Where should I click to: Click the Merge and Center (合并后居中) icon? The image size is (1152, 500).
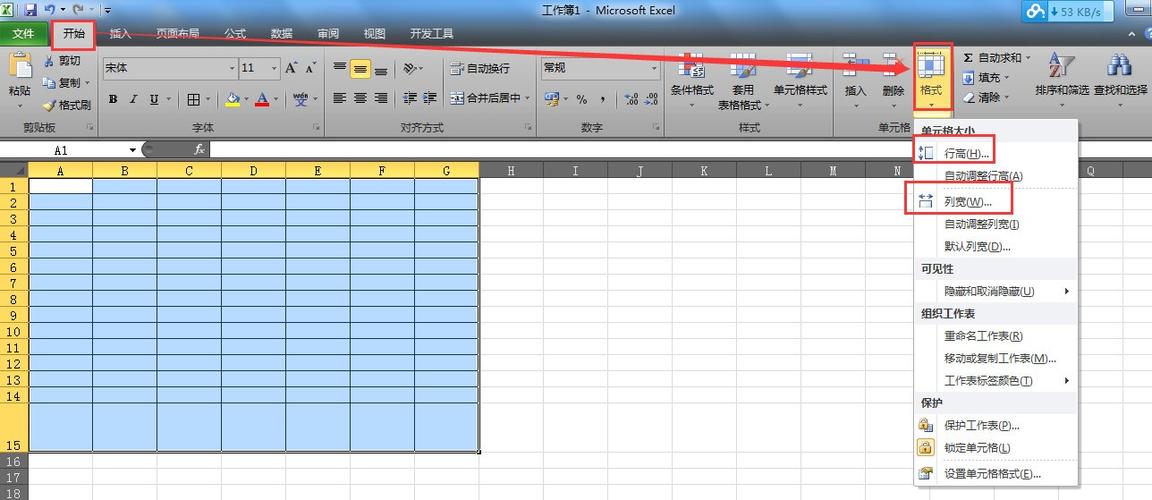click(x=457, y=98)
